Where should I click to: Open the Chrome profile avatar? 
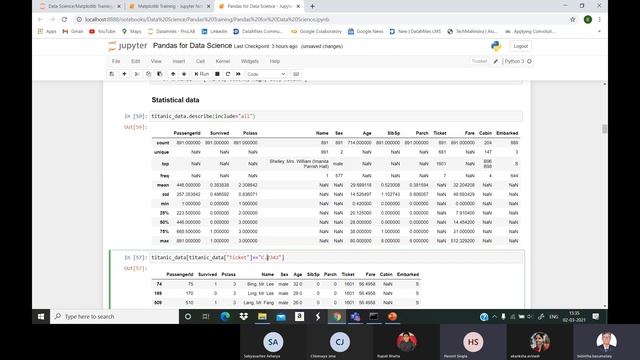click(x=588, y=19)
